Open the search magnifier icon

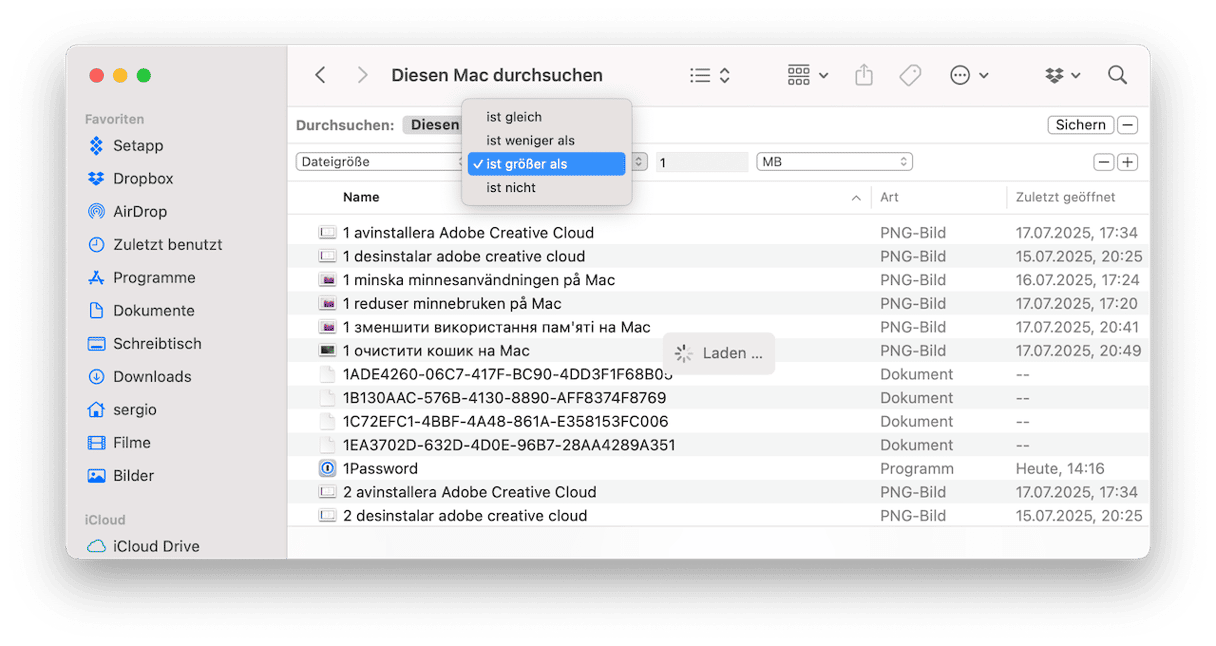pyautogui.click(x=1117, y=75)
